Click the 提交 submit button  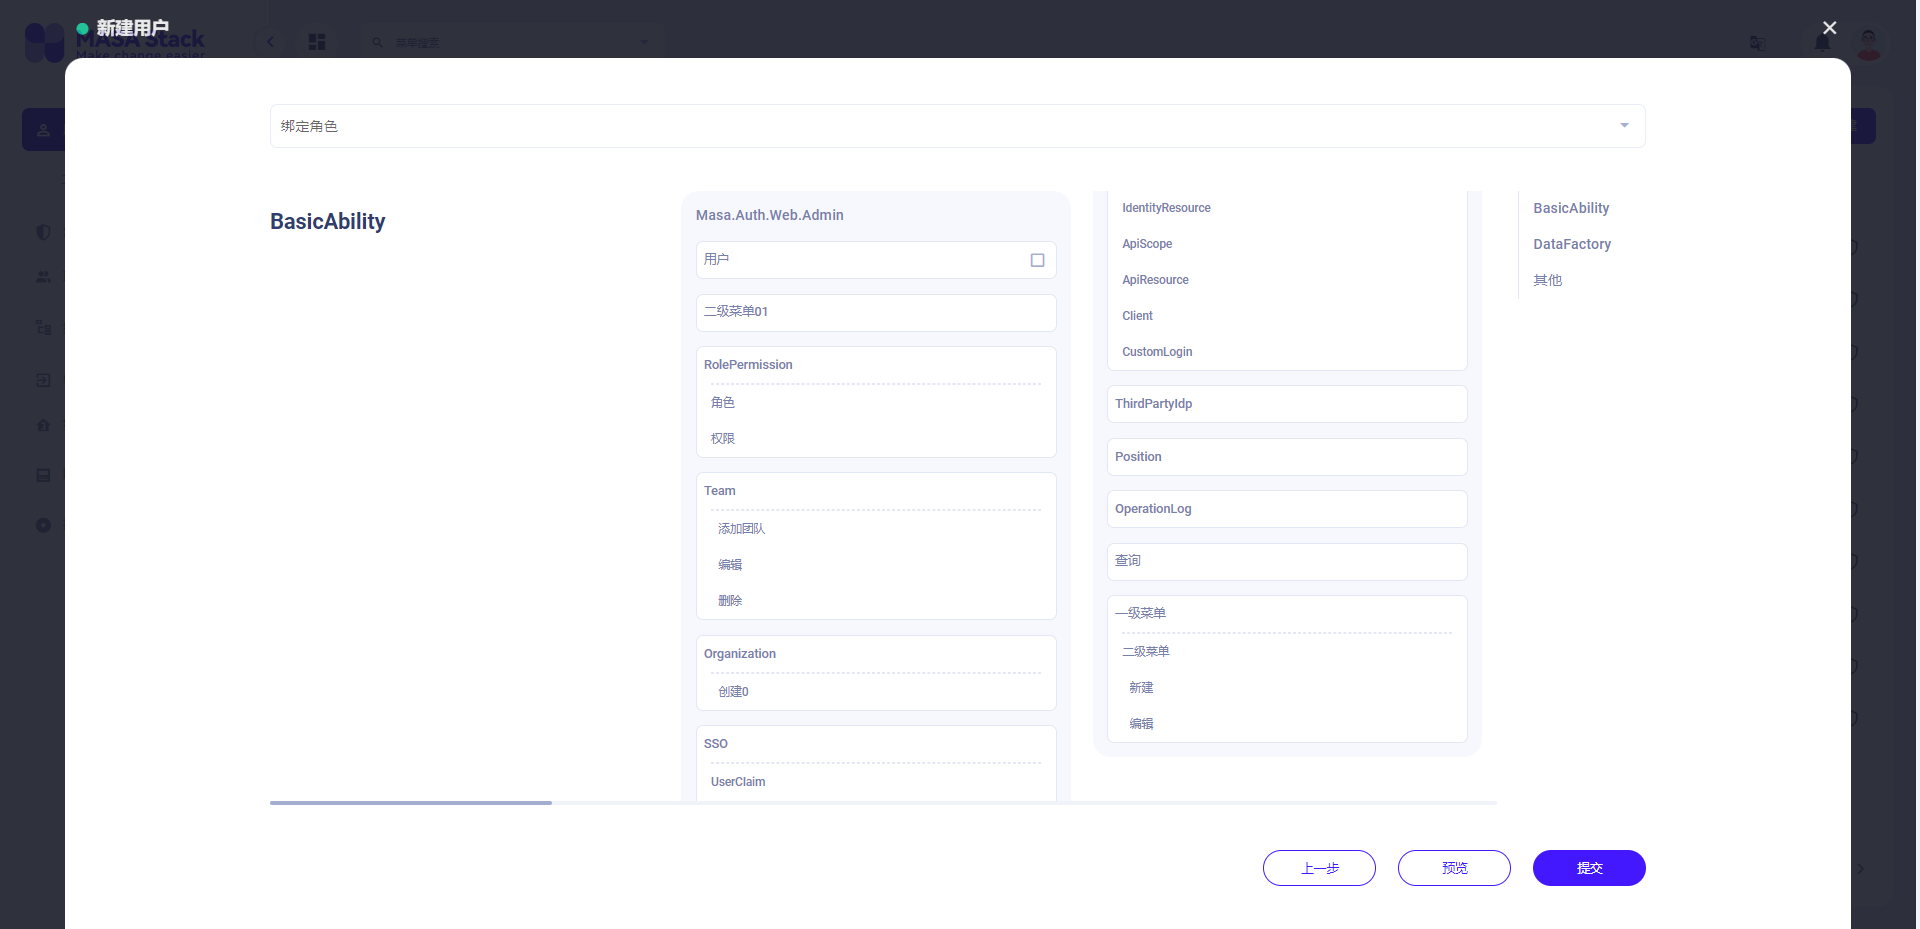1588,868
